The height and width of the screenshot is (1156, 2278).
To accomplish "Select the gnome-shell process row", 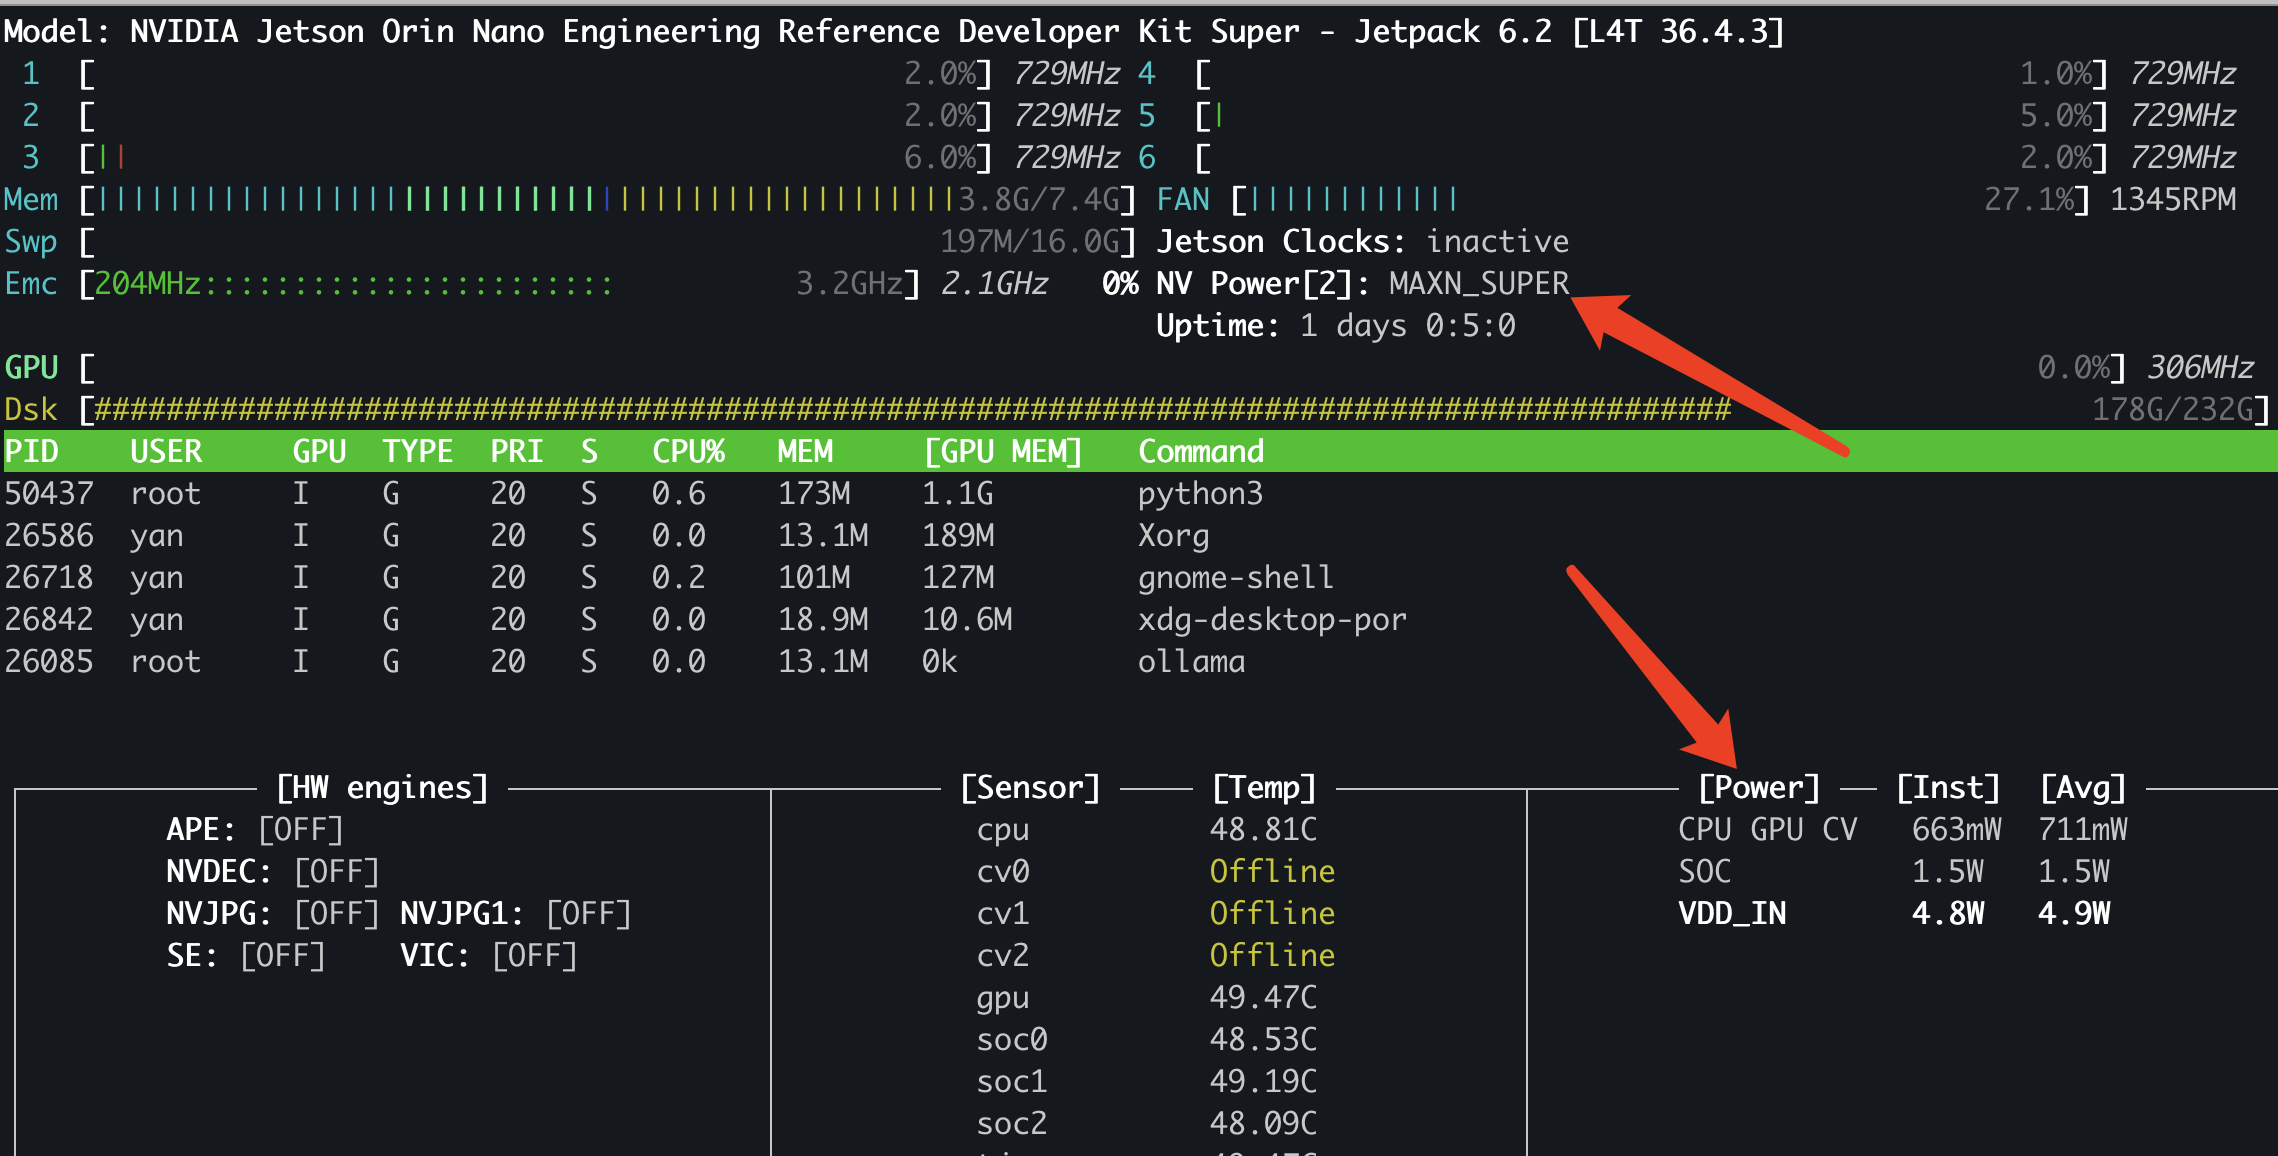I will 1235,578.
